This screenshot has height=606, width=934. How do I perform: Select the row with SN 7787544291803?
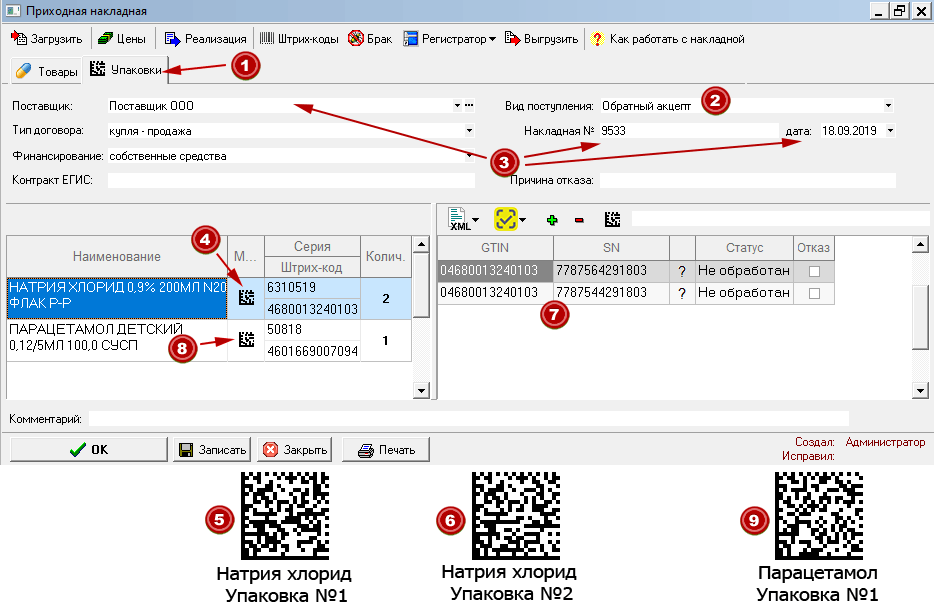click(x=636, y=293)
